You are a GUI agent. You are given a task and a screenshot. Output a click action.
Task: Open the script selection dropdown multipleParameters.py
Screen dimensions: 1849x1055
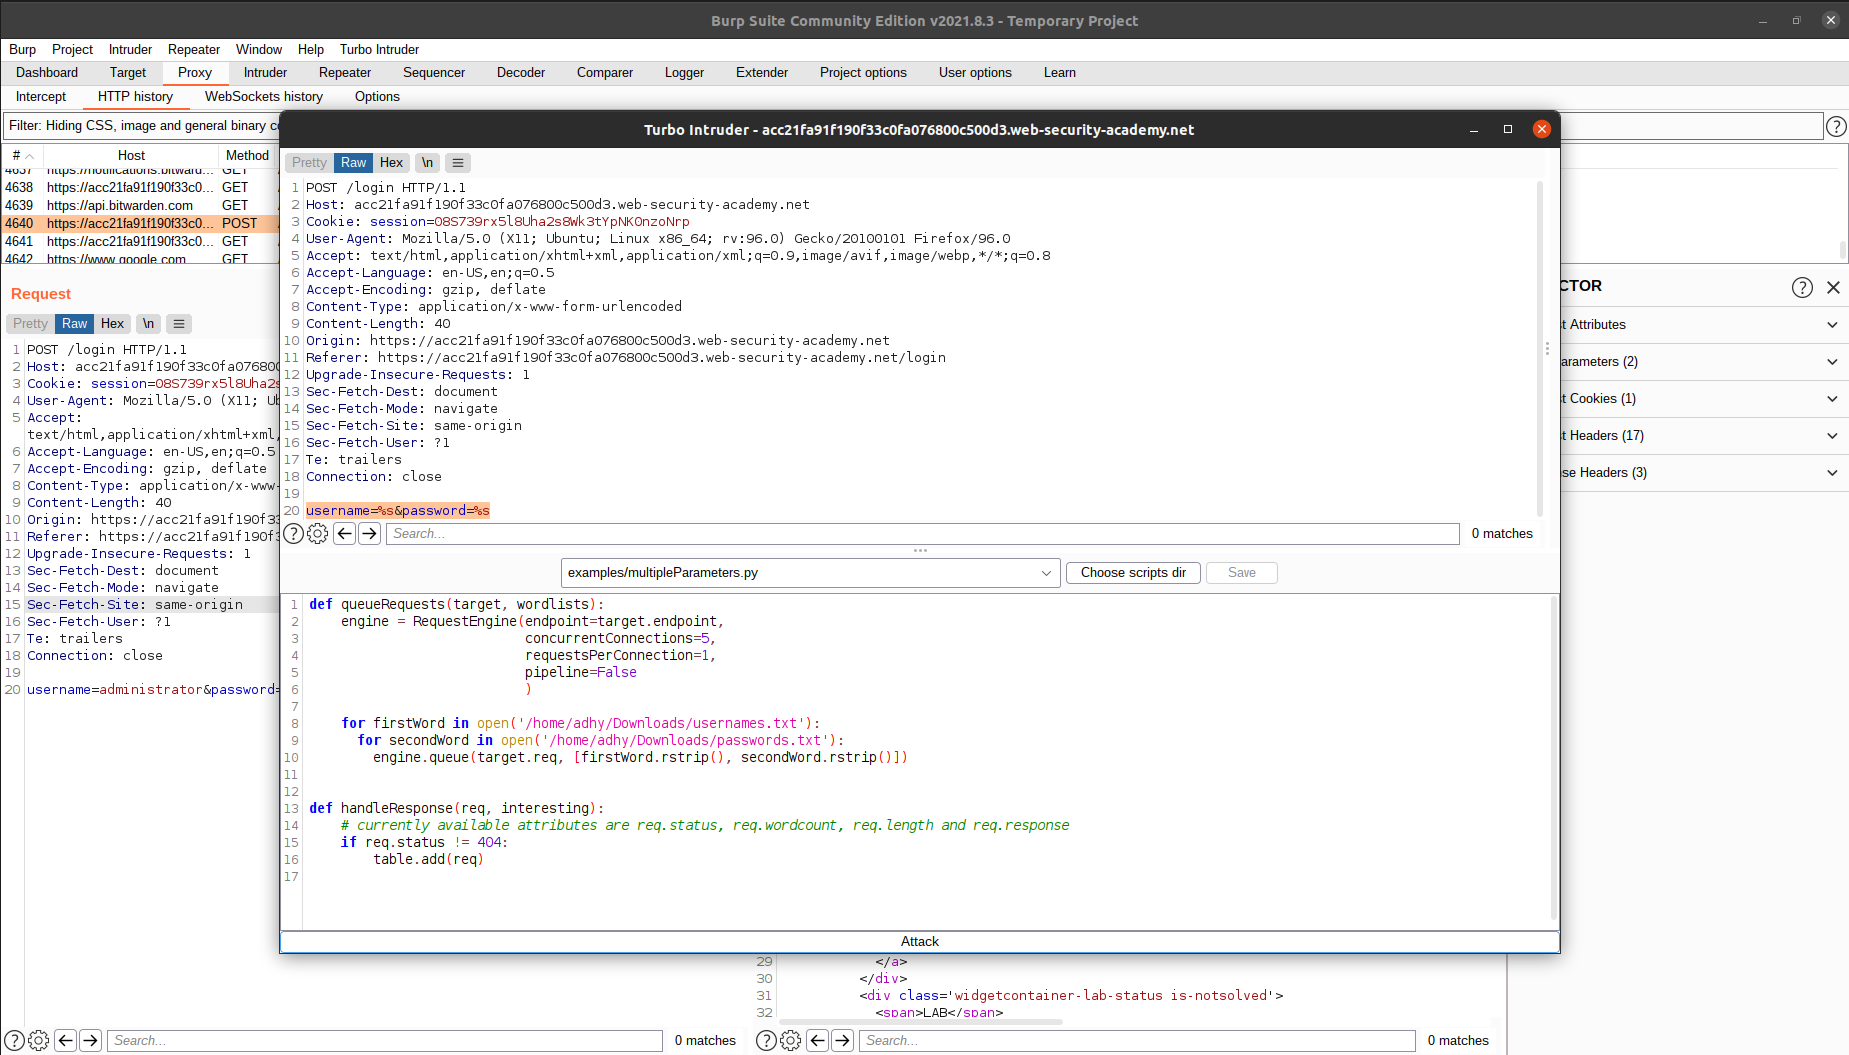(x=810, y=573)
